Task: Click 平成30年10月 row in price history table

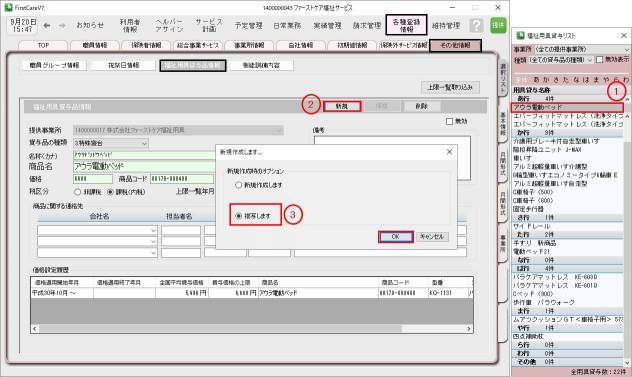Action: (251, 293)
